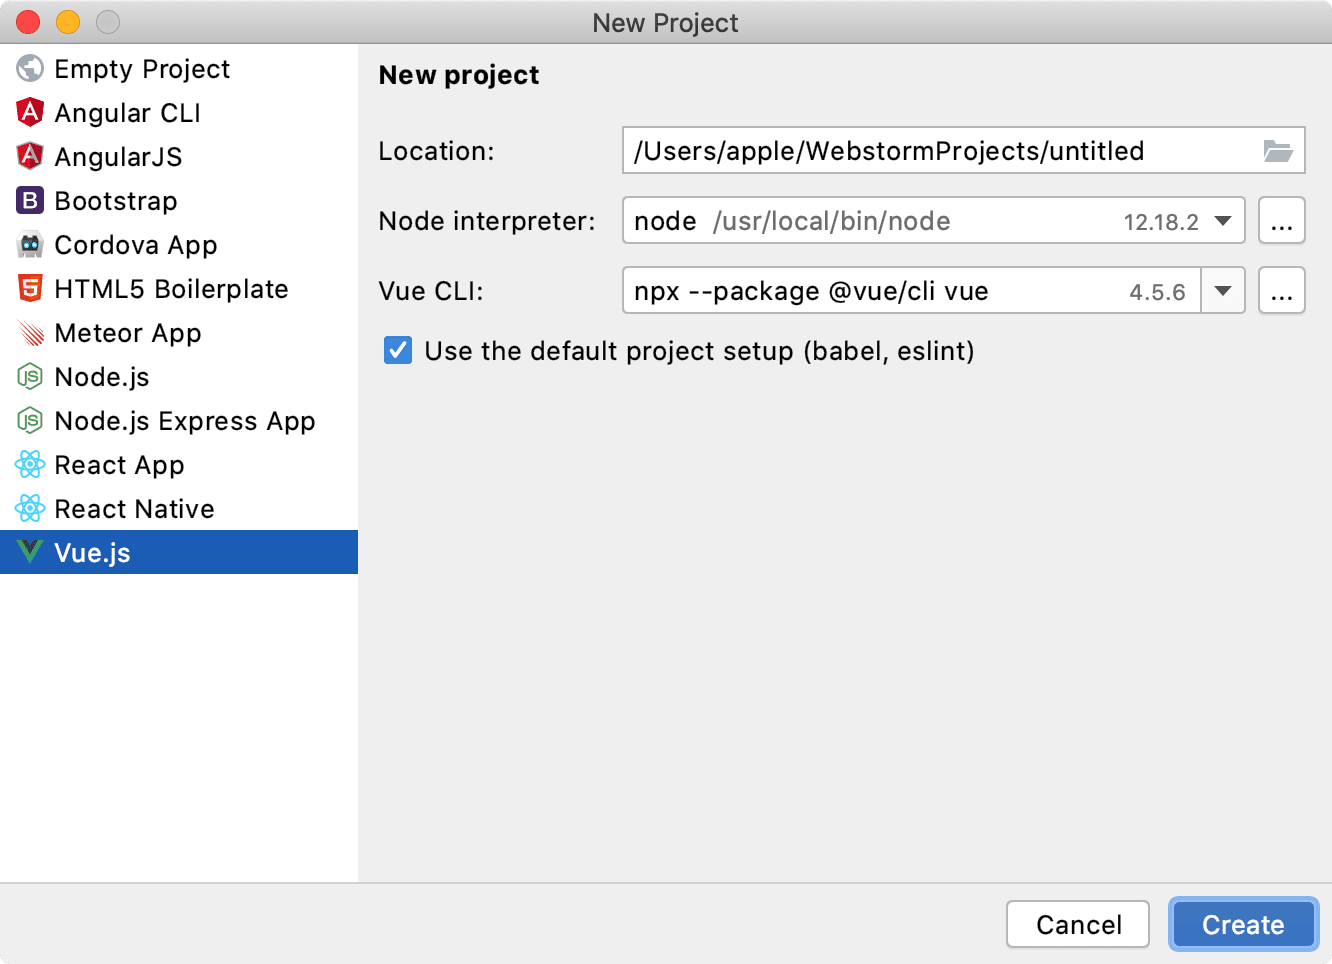
Task: Browse for Vue CLI package with ellipsis button
Action: click(x=1282, y=290)
